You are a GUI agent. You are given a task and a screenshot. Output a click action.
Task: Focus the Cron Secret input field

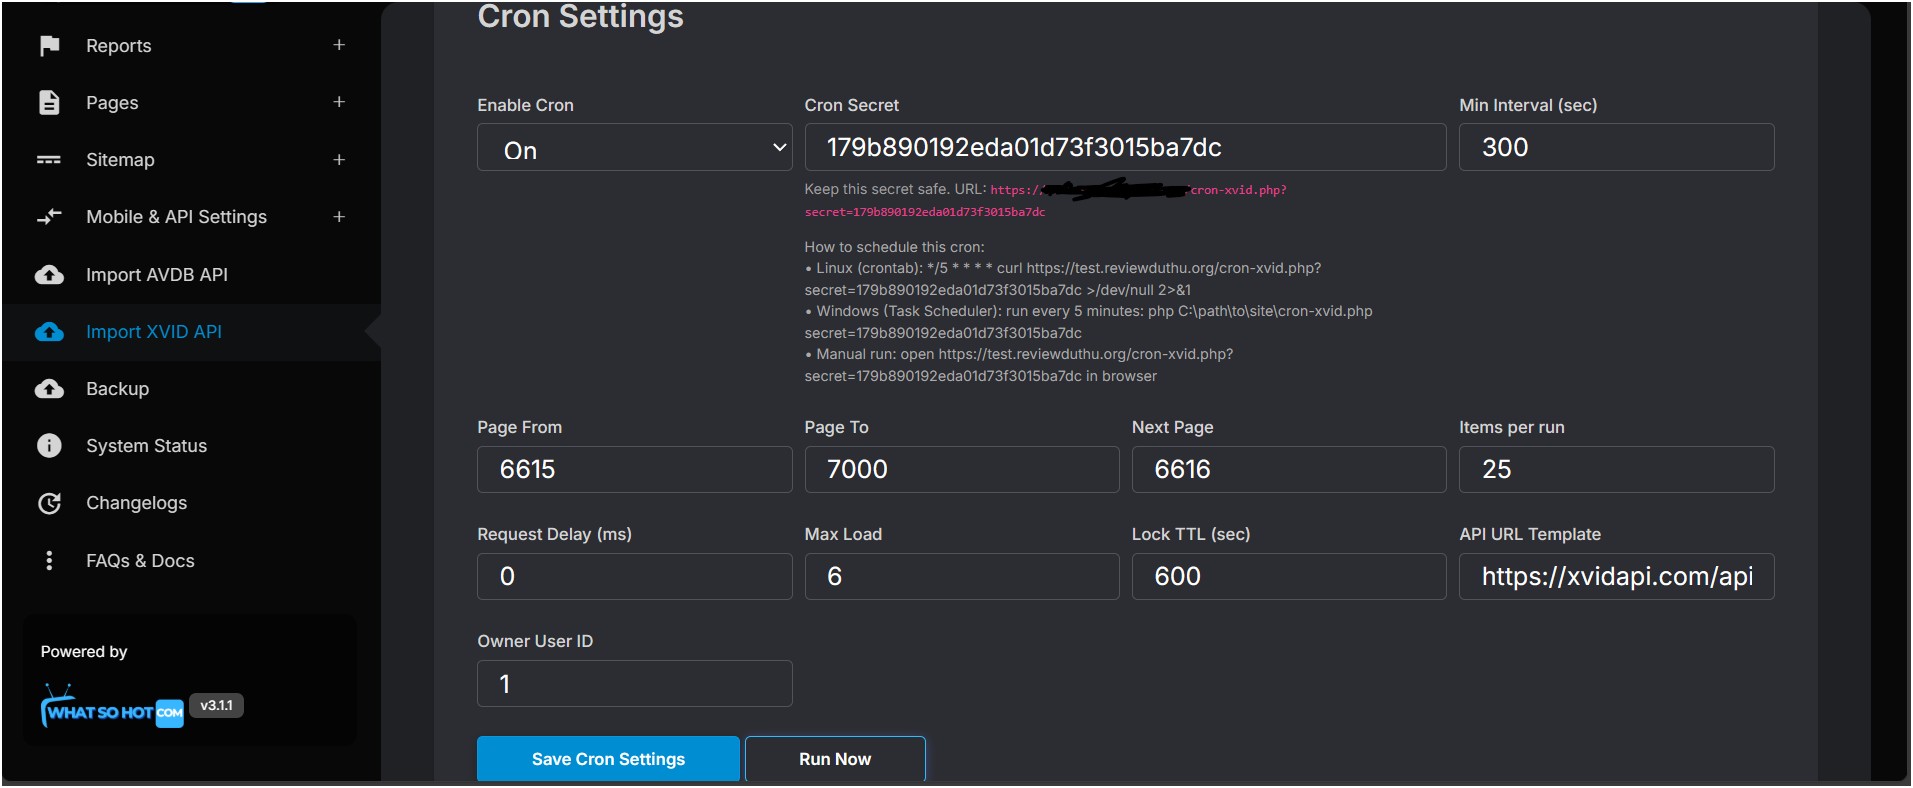(x=1124, y=148)
